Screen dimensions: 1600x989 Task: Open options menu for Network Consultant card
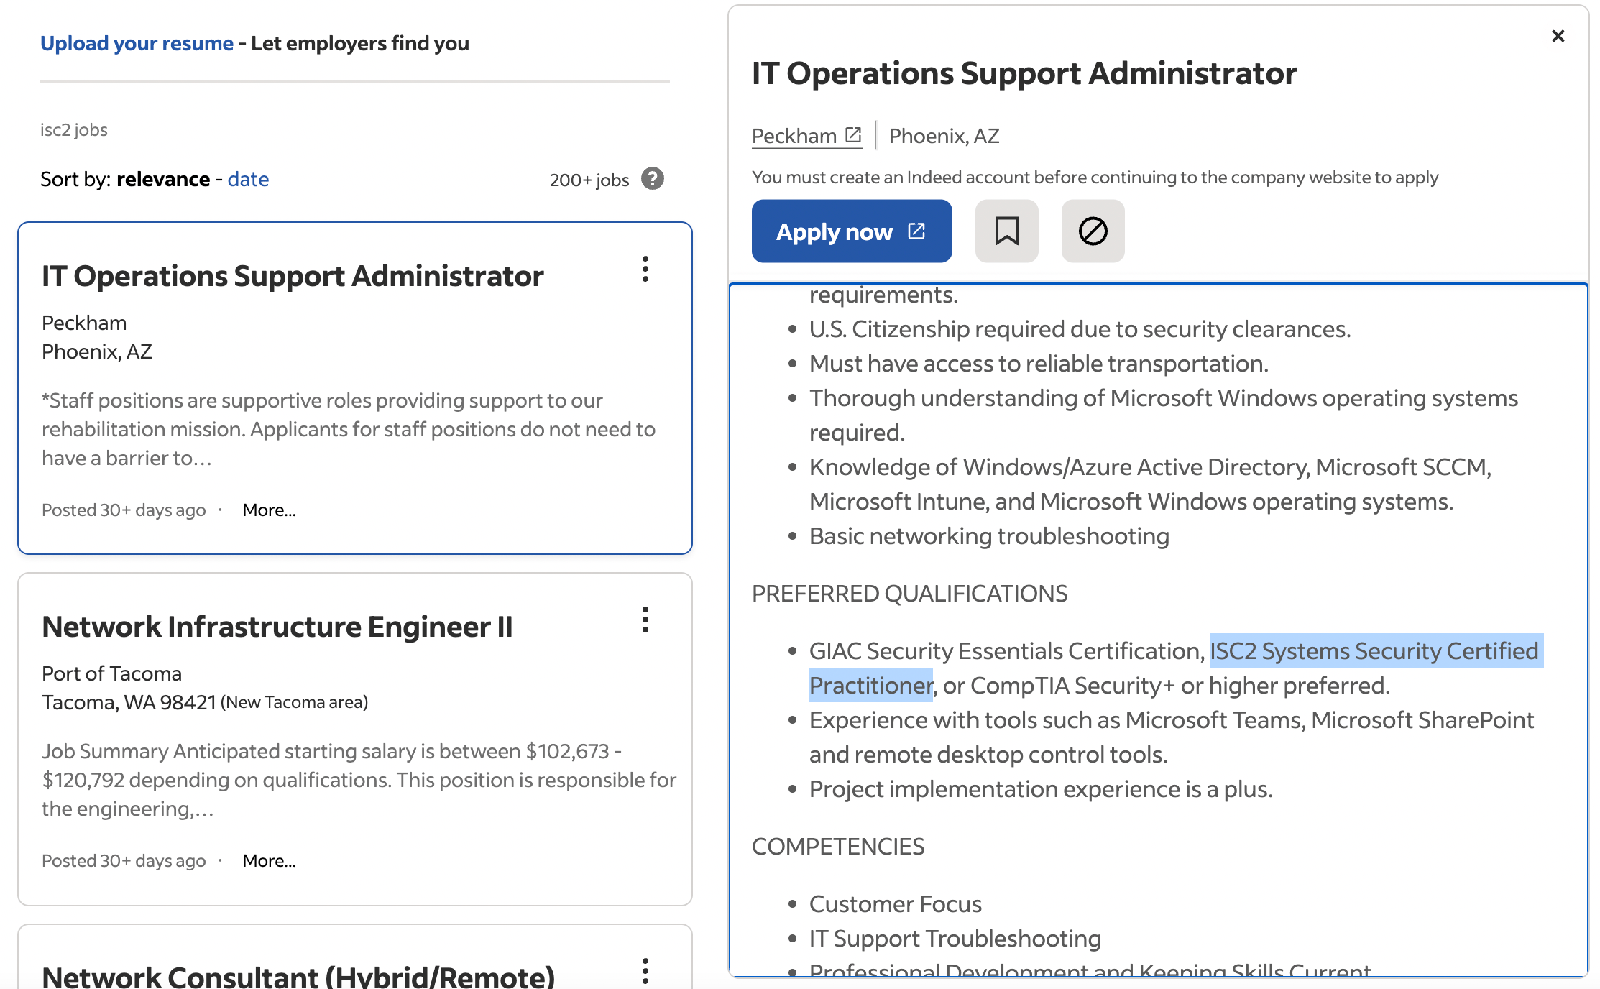coord(645,970)
